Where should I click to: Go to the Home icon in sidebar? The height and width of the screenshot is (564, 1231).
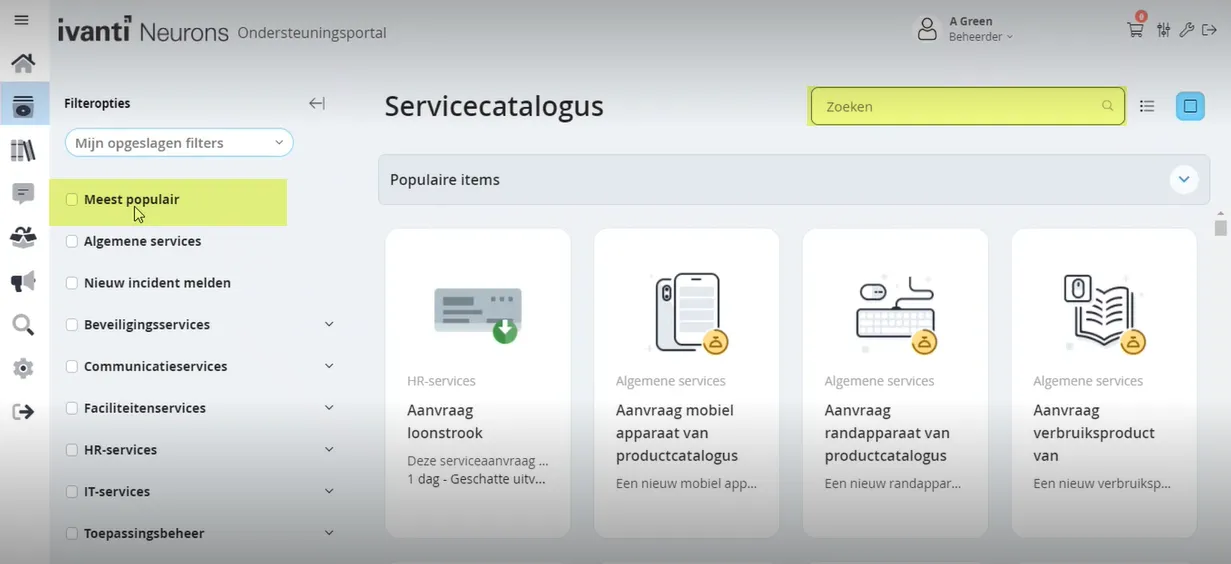tap(23, 63)
